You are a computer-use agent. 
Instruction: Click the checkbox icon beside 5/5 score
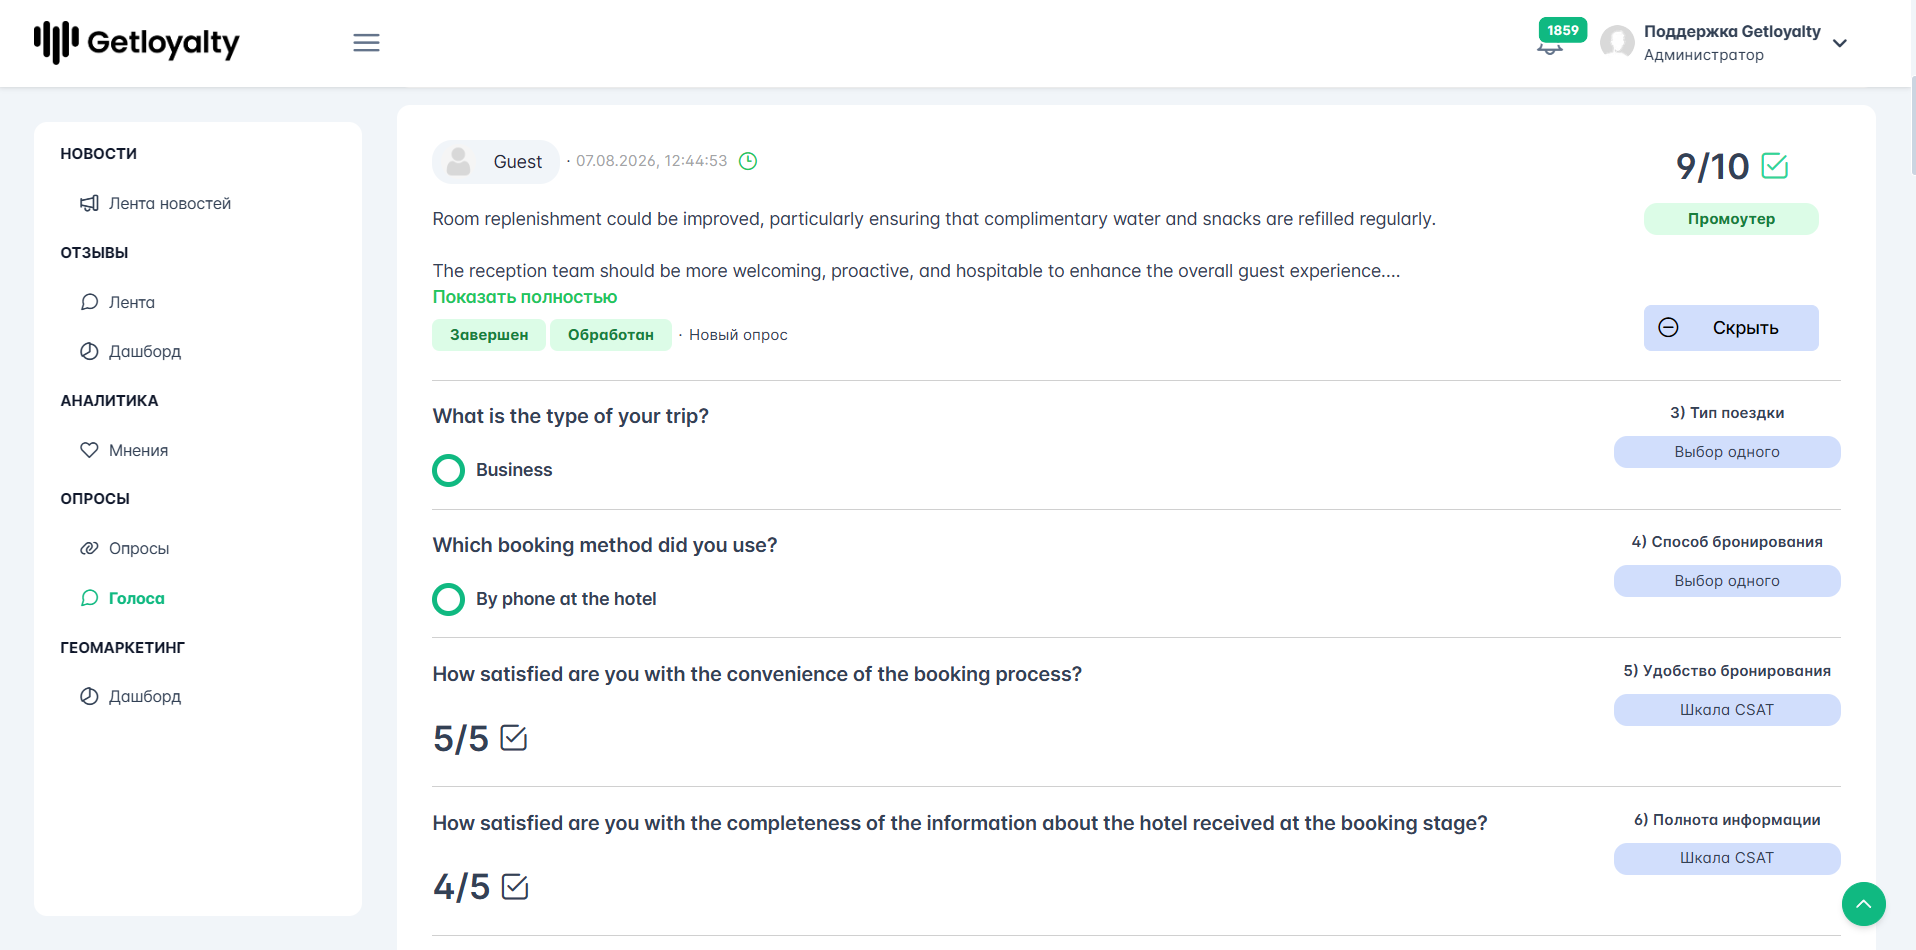pyautogui.click(x=513, y=738)
